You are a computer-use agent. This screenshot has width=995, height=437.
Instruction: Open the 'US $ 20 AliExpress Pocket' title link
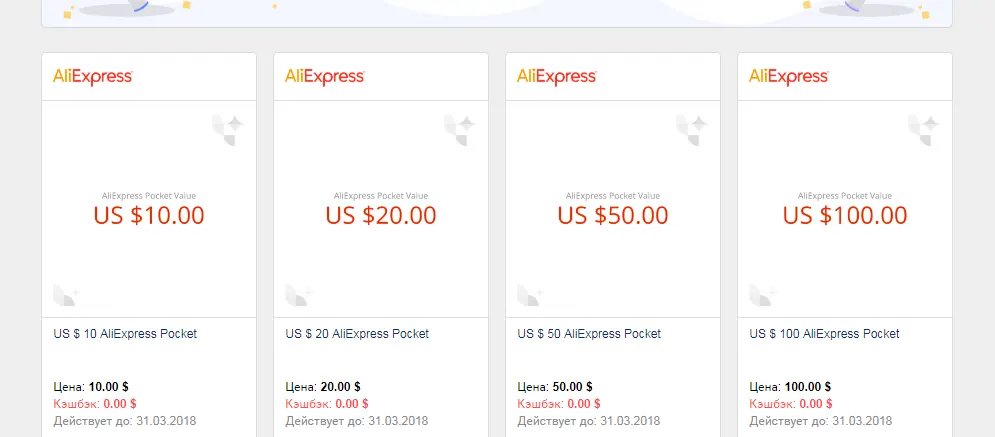pos(357,334)
